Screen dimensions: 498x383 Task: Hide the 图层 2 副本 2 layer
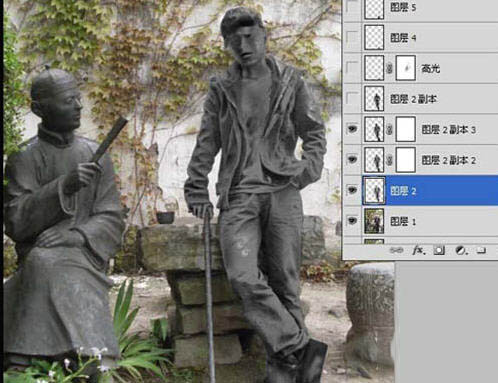click(x=352, y=160)
